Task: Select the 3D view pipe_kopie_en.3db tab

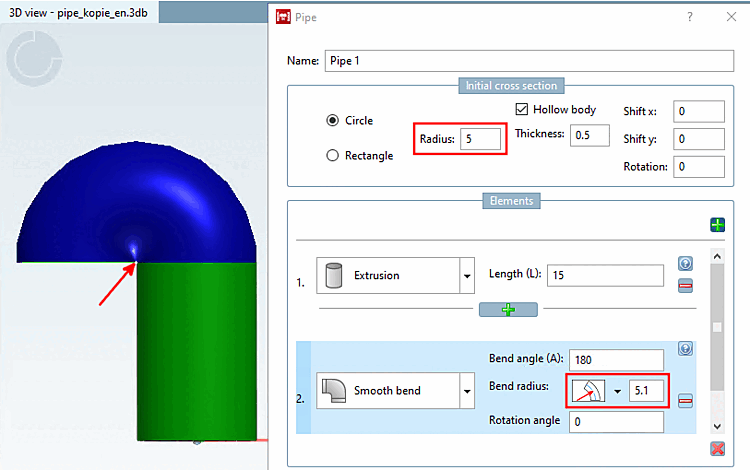Action: 79,13
